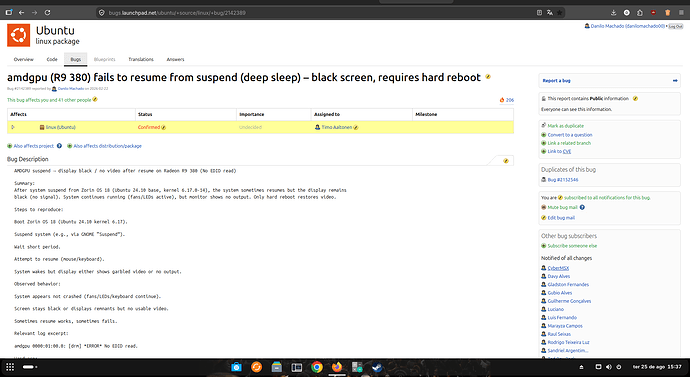Edit the Confirmed status pencil
The height and width of the screenshot is (377, 690).
coord(164,128)
